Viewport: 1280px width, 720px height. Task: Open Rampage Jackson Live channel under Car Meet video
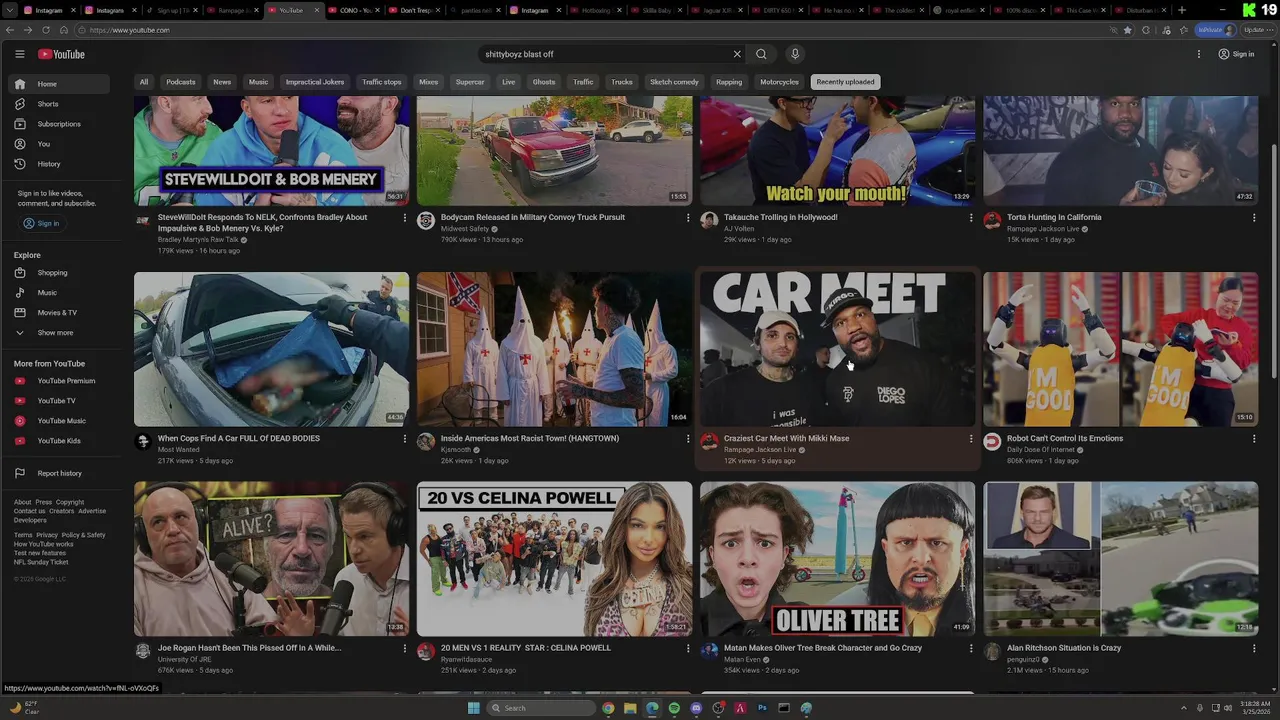click(x=760, y=450)
